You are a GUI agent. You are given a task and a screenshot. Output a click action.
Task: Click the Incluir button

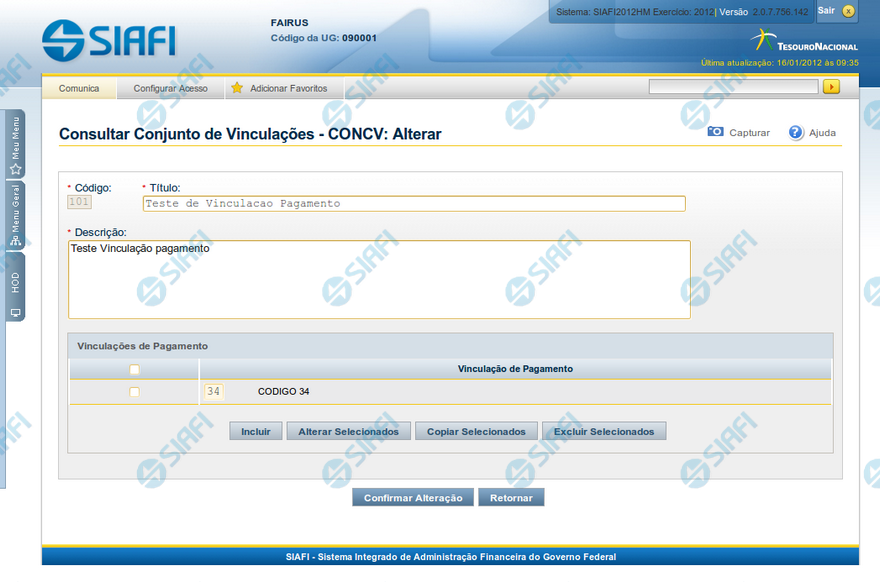256,432
